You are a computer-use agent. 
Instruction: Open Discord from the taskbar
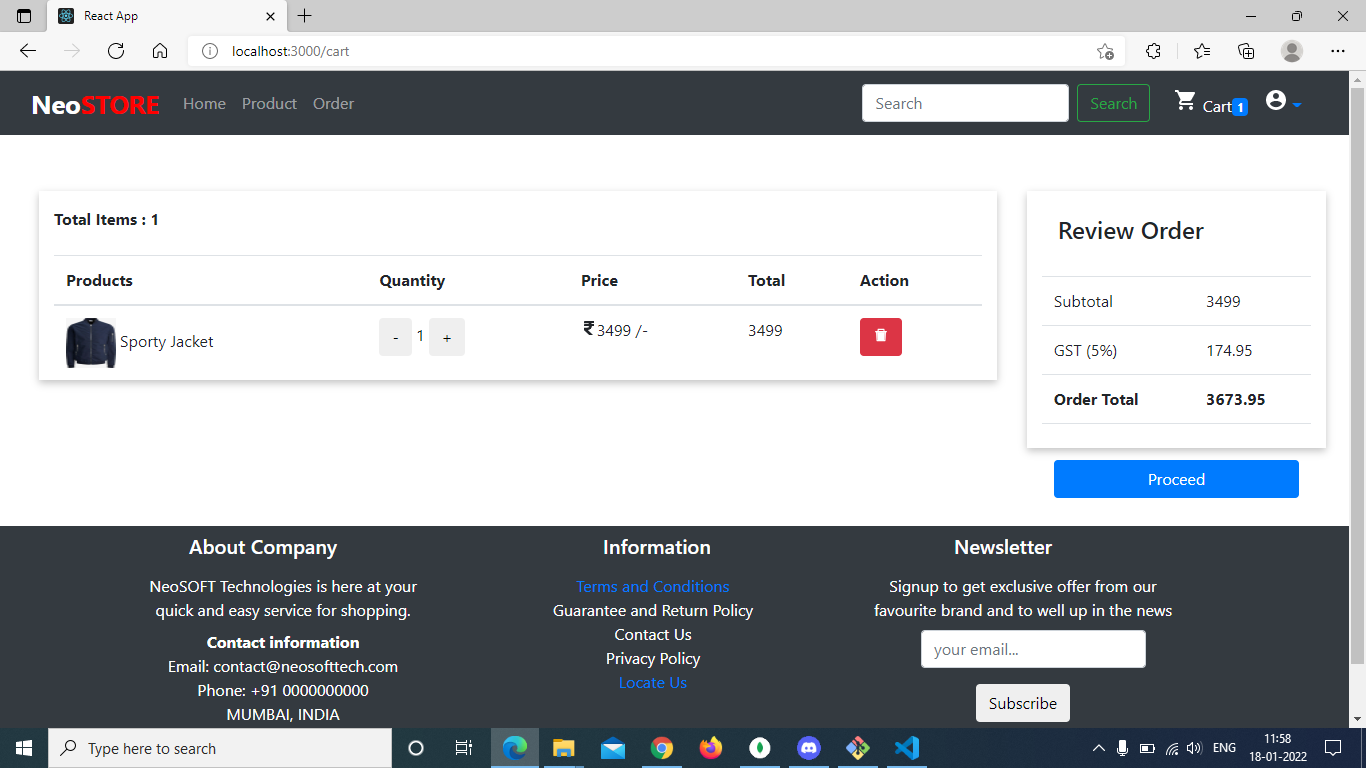pyautogui.click(x=808, y=748)
